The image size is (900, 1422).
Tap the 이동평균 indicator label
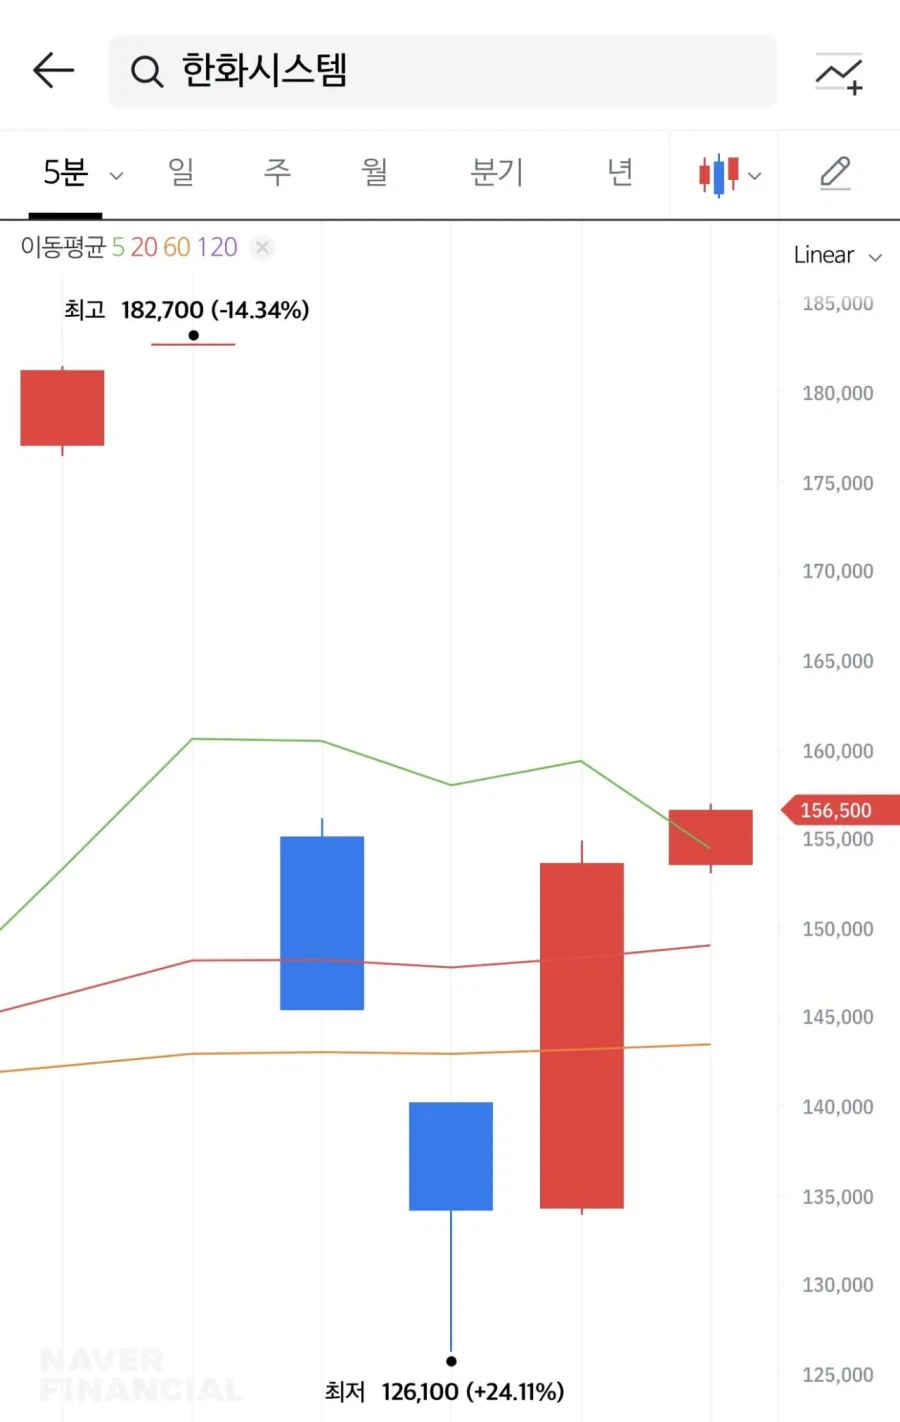click(x=63, y=247)
